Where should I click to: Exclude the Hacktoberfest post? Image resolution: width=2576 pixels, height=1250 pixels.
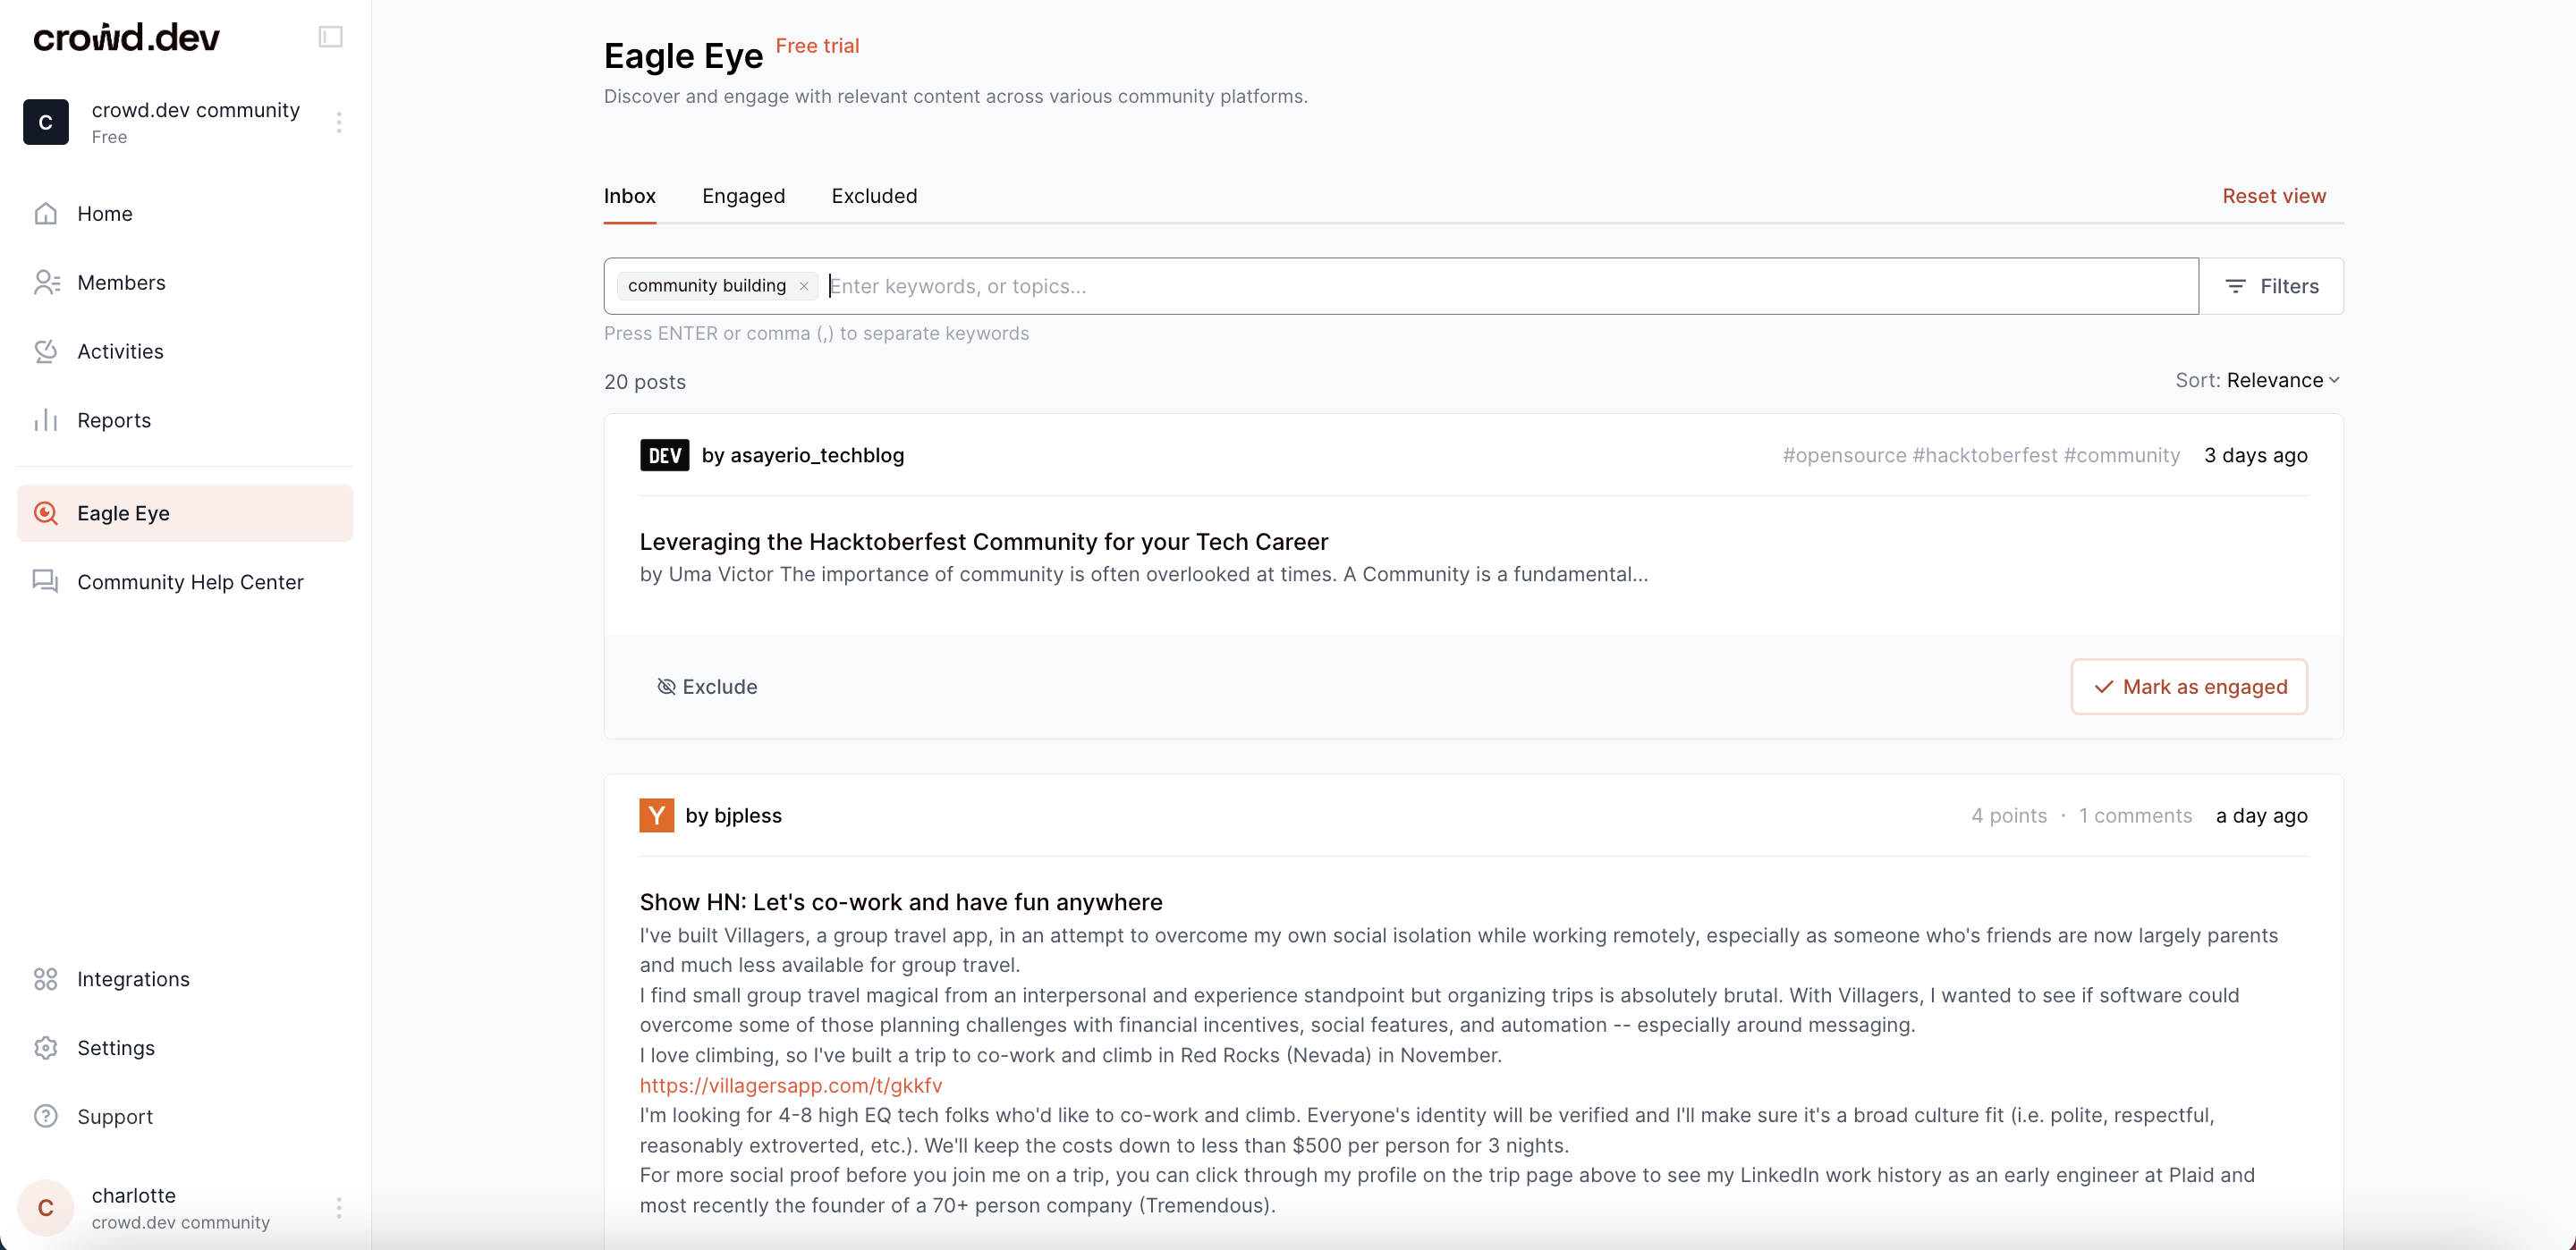[707, 687]
